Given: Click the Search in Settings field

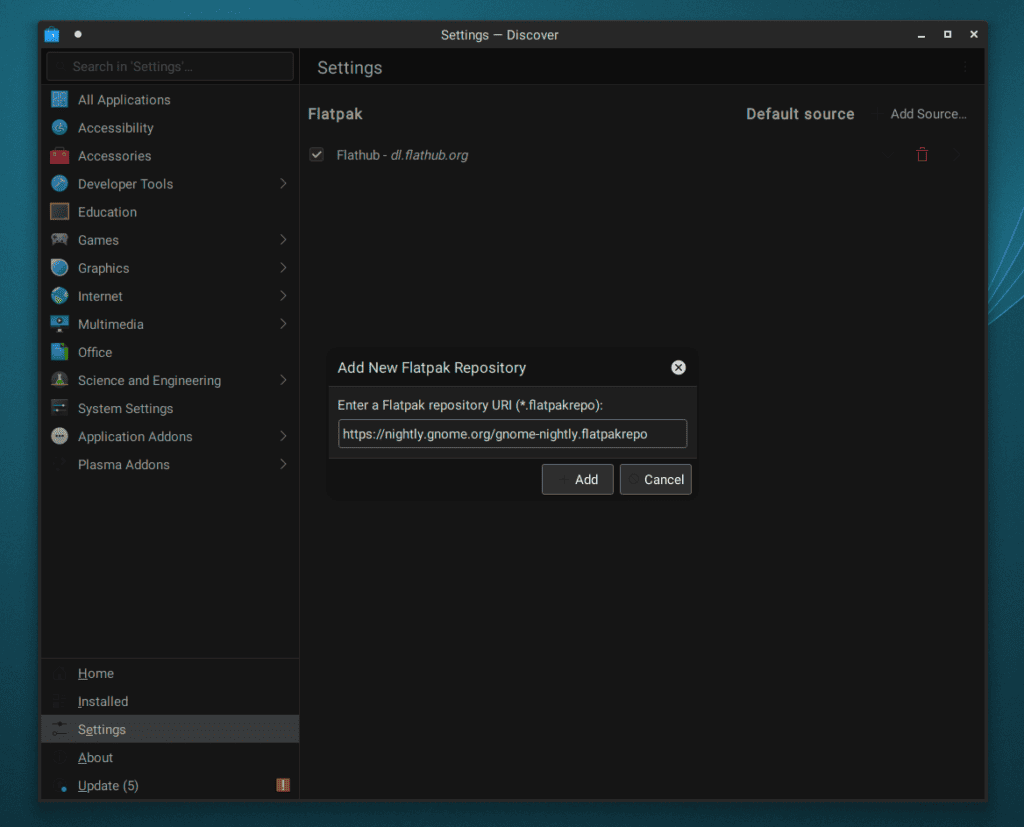Looking at the screenshot, I should (170, 67).
